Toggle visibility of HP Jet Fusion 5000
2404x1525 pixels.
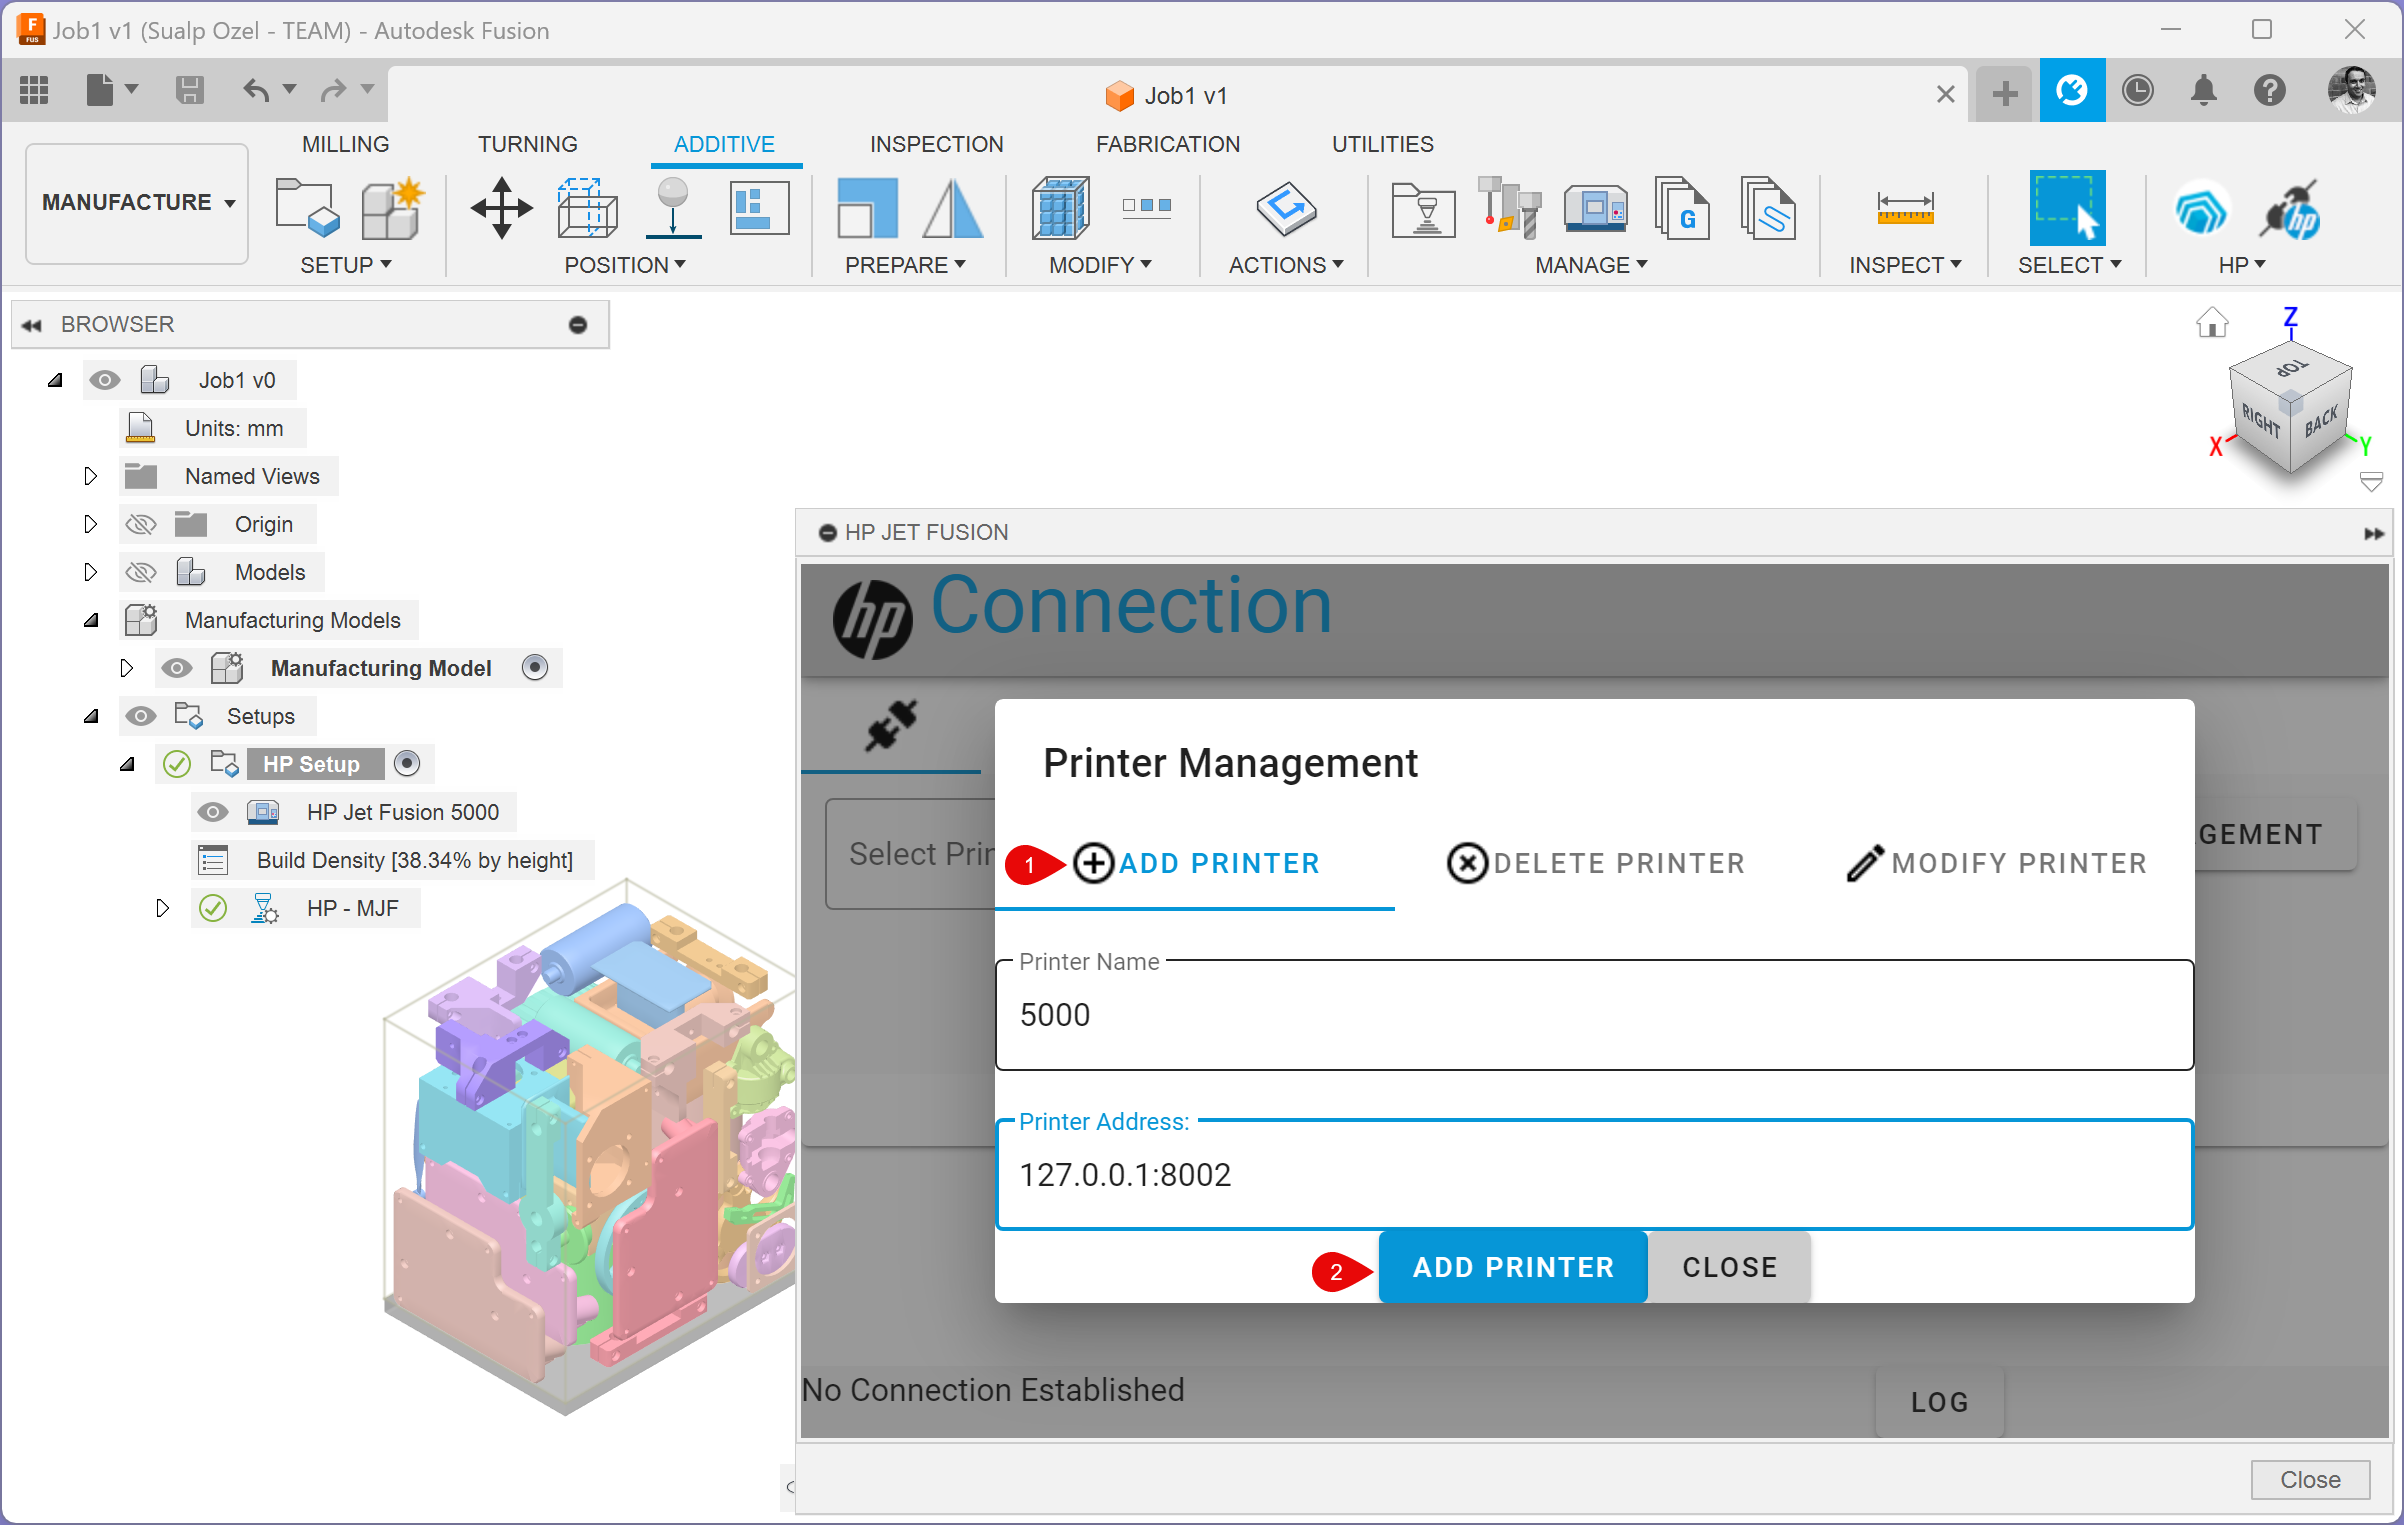[x=213, y=812]
